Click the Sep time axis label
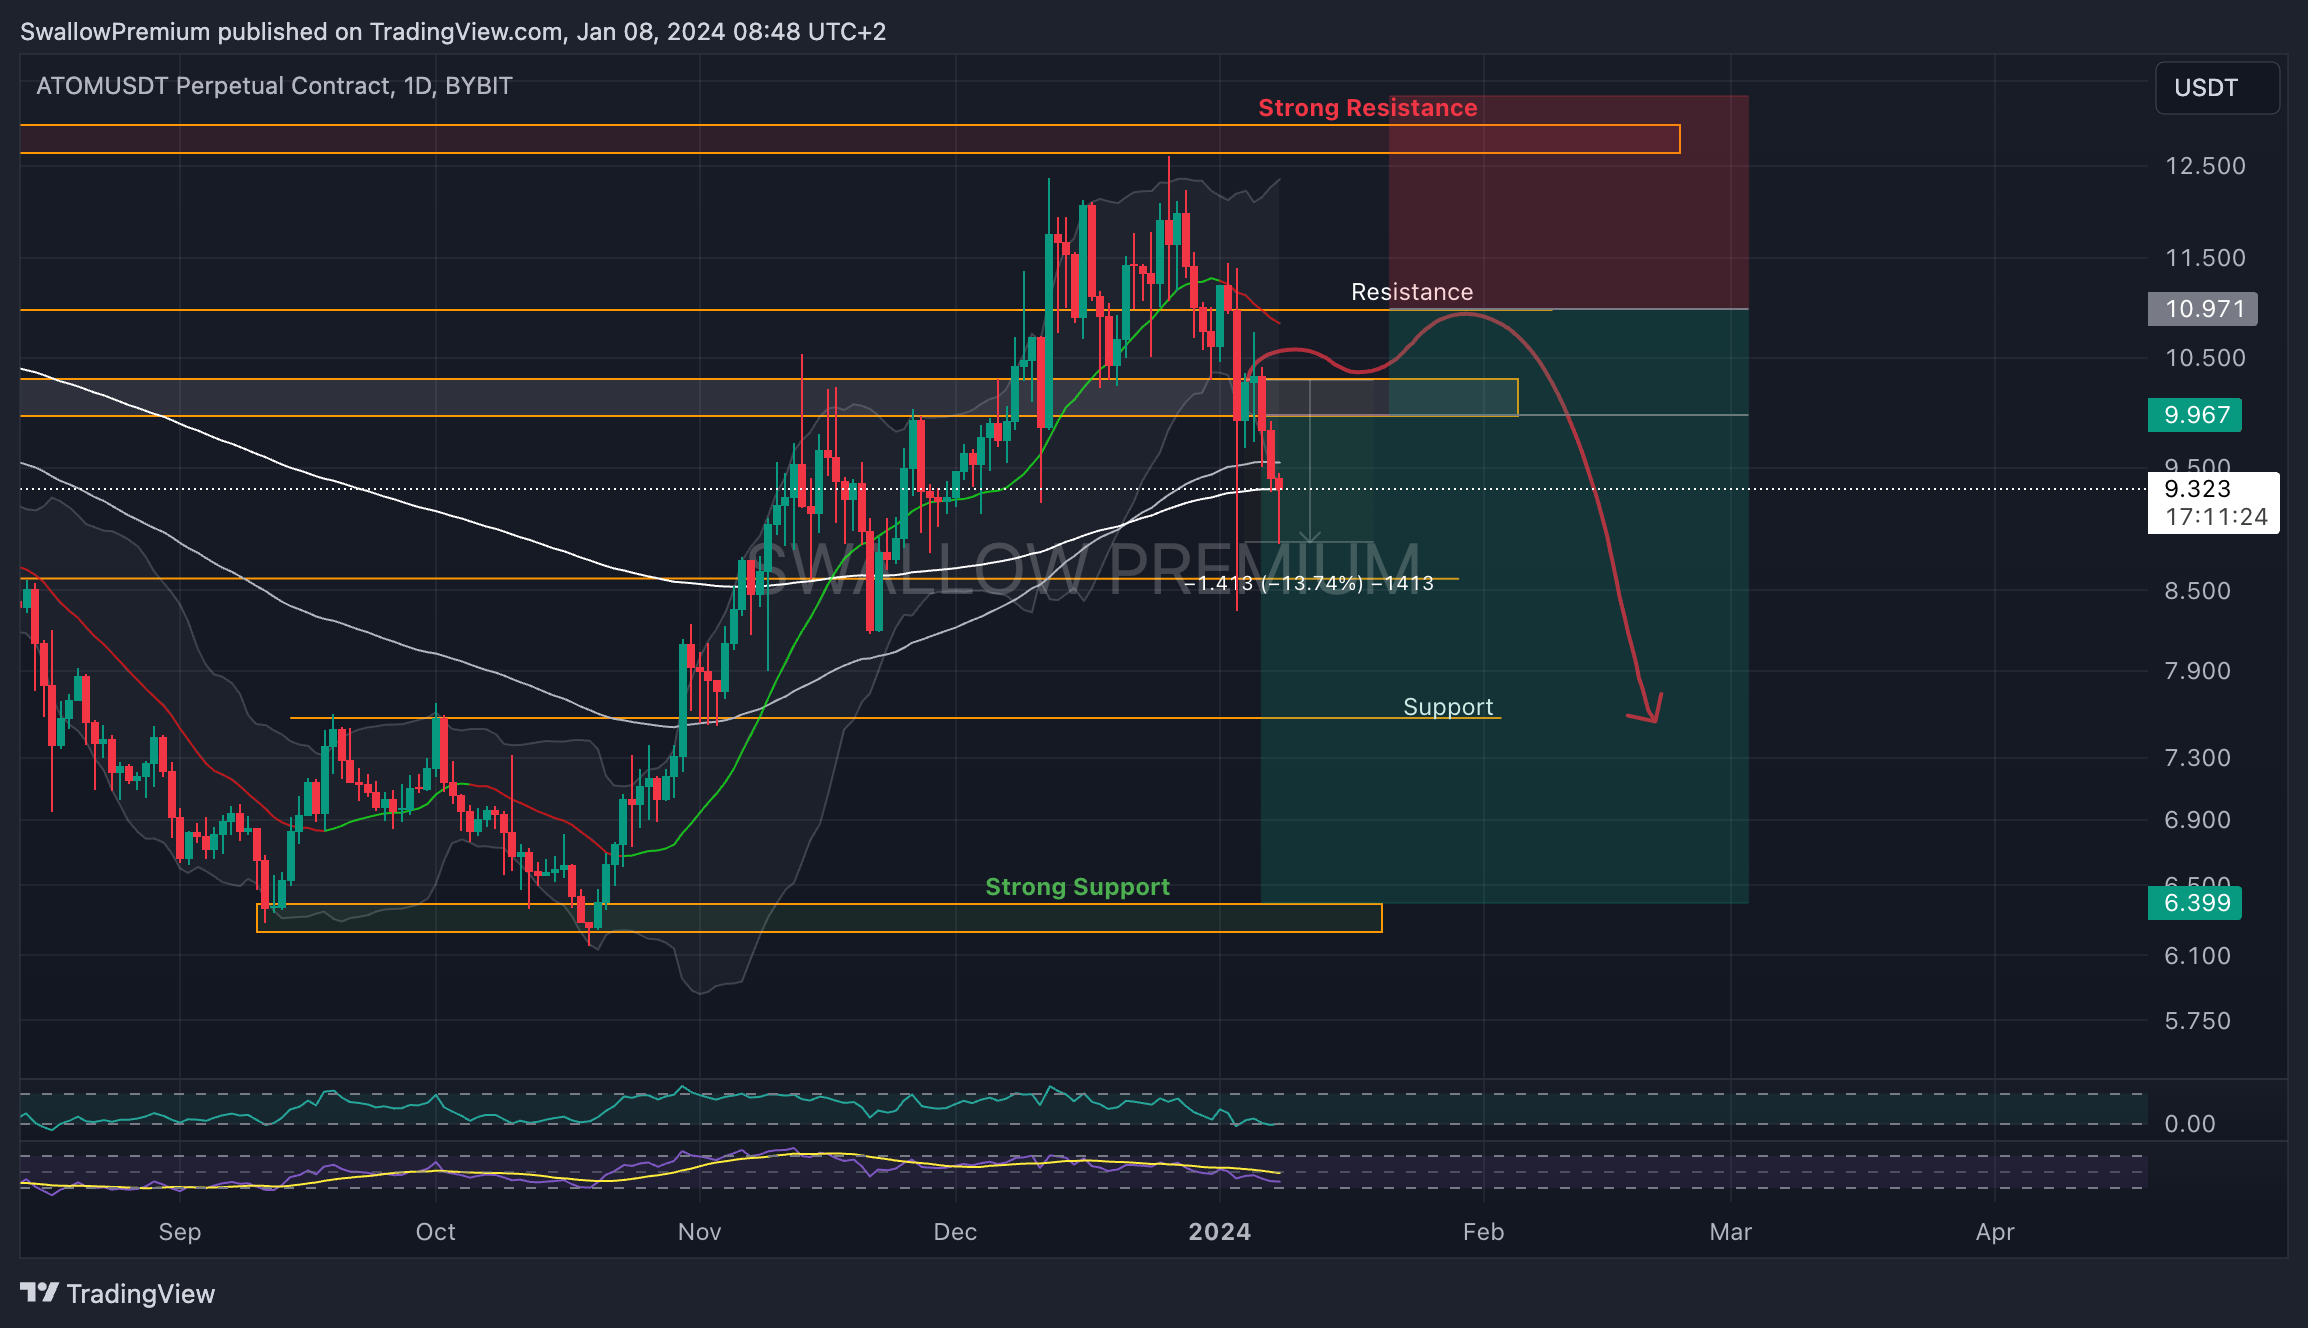 (x=180, y=1232)
